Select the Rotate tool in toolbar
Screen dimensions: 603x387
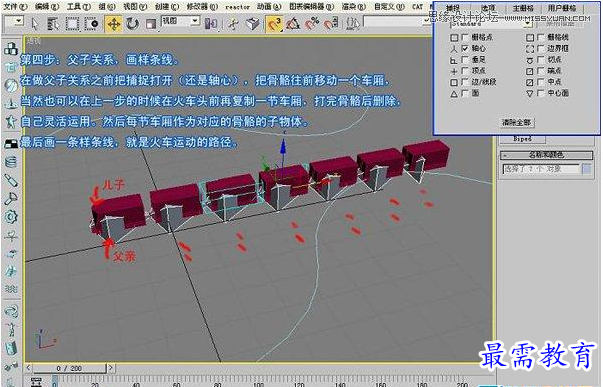point(132,24)
